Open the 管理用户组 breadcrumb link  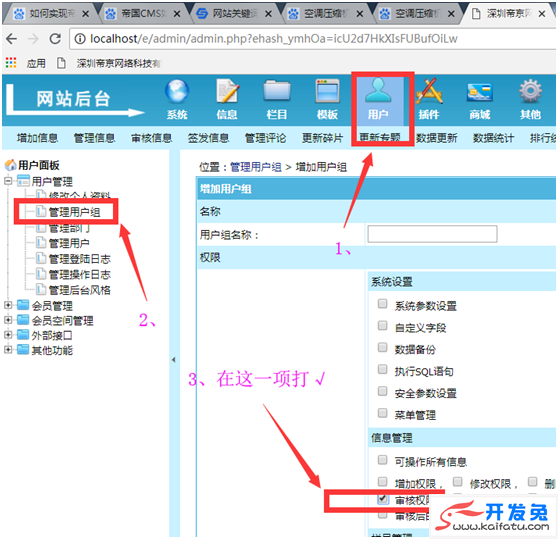pos(256,167)
